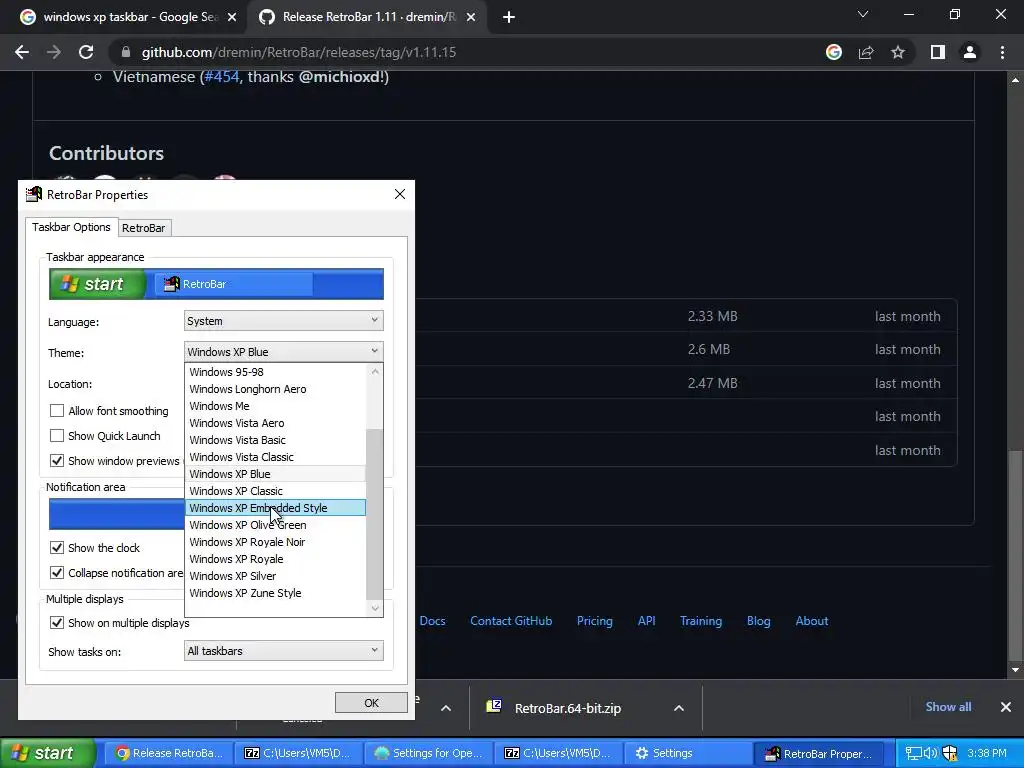
Task: Switch to the RetroBar tab
Action: coord(144,228)
